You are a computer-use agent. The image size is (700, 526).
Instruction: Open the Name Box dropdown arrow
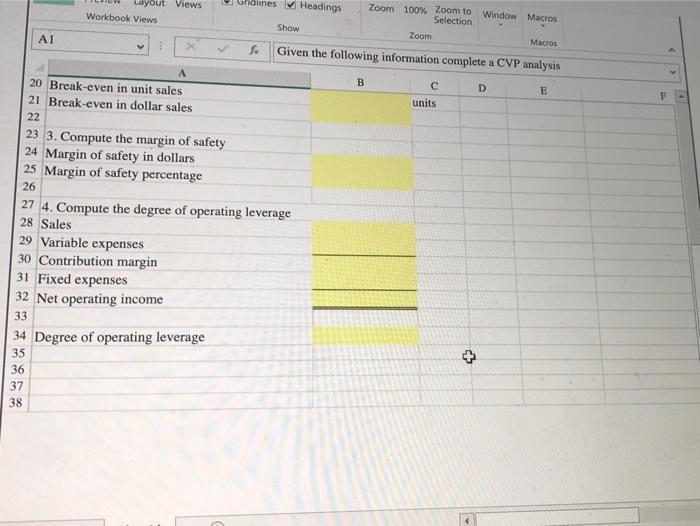[x=140, y=46]
